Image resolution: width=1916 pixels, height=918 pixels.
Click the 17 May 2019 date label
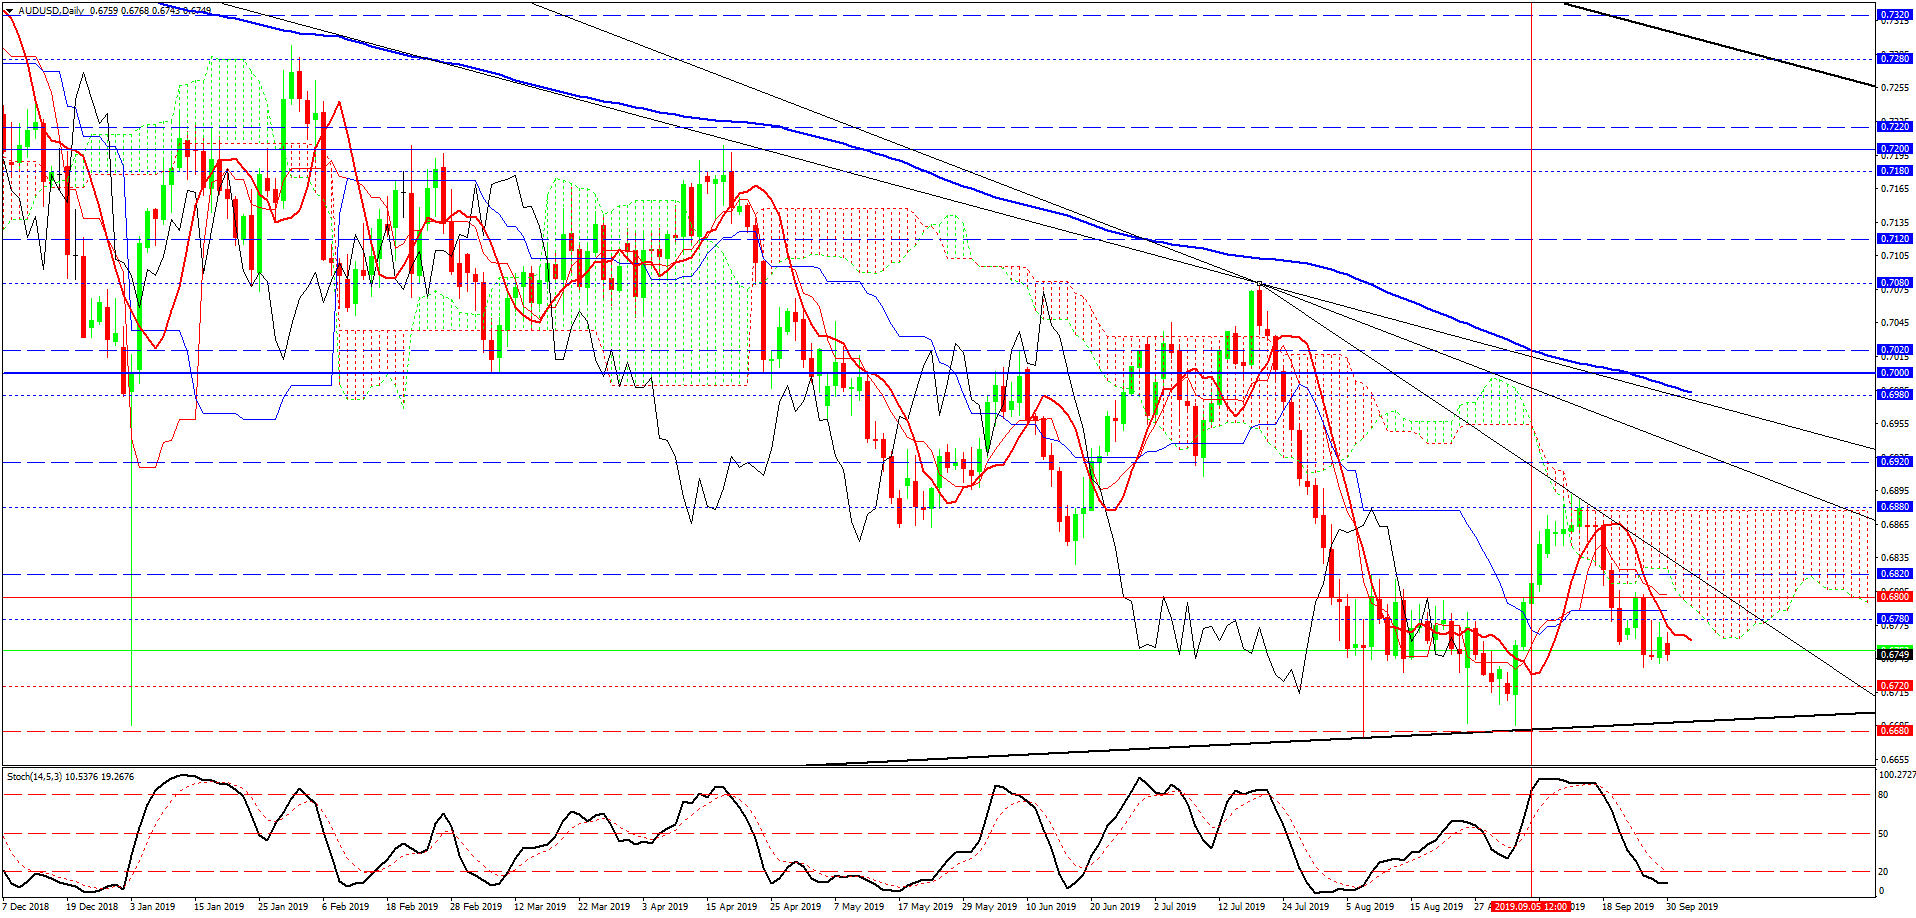(924, 907)
